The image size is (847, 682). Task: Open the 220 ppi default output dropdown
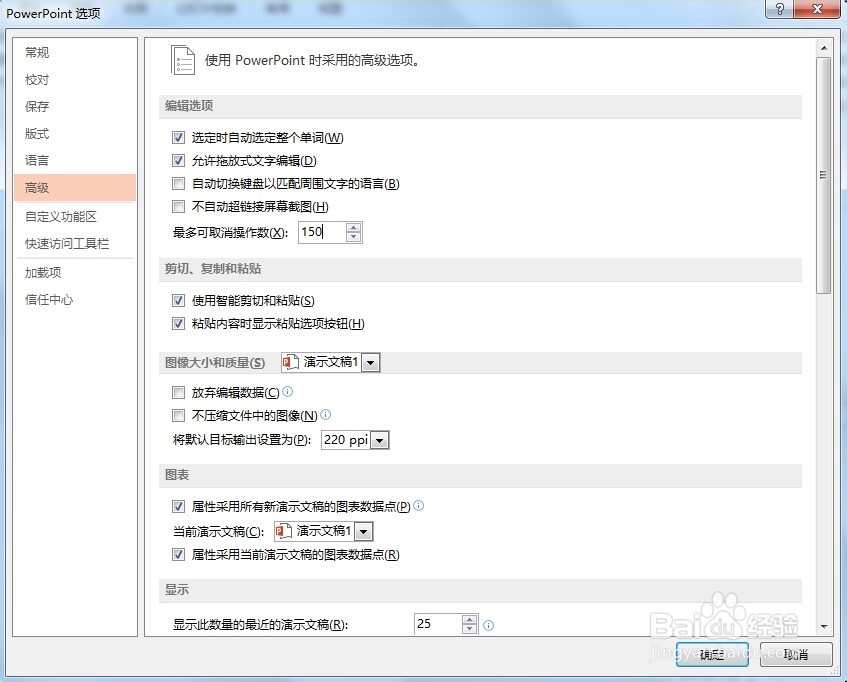pyautogui.click(x=379, y=439)
